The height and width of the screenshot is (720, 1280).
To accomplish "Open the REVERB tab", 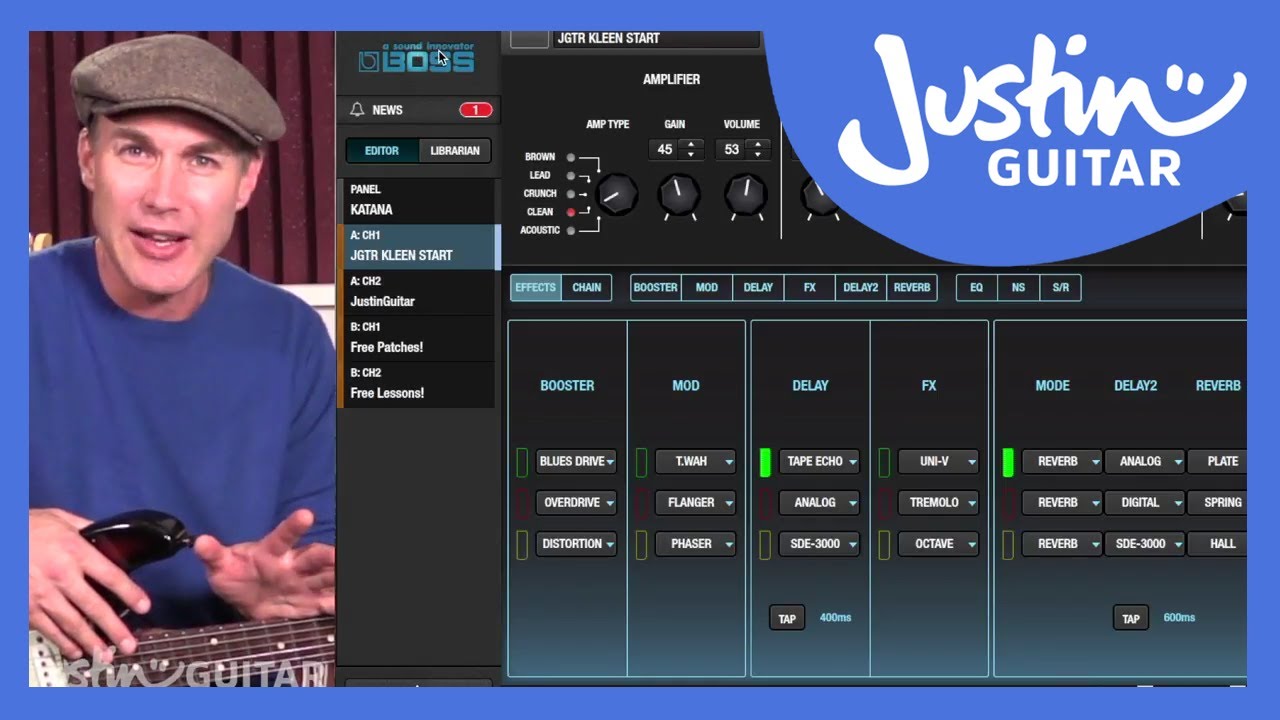I will 912,288.
